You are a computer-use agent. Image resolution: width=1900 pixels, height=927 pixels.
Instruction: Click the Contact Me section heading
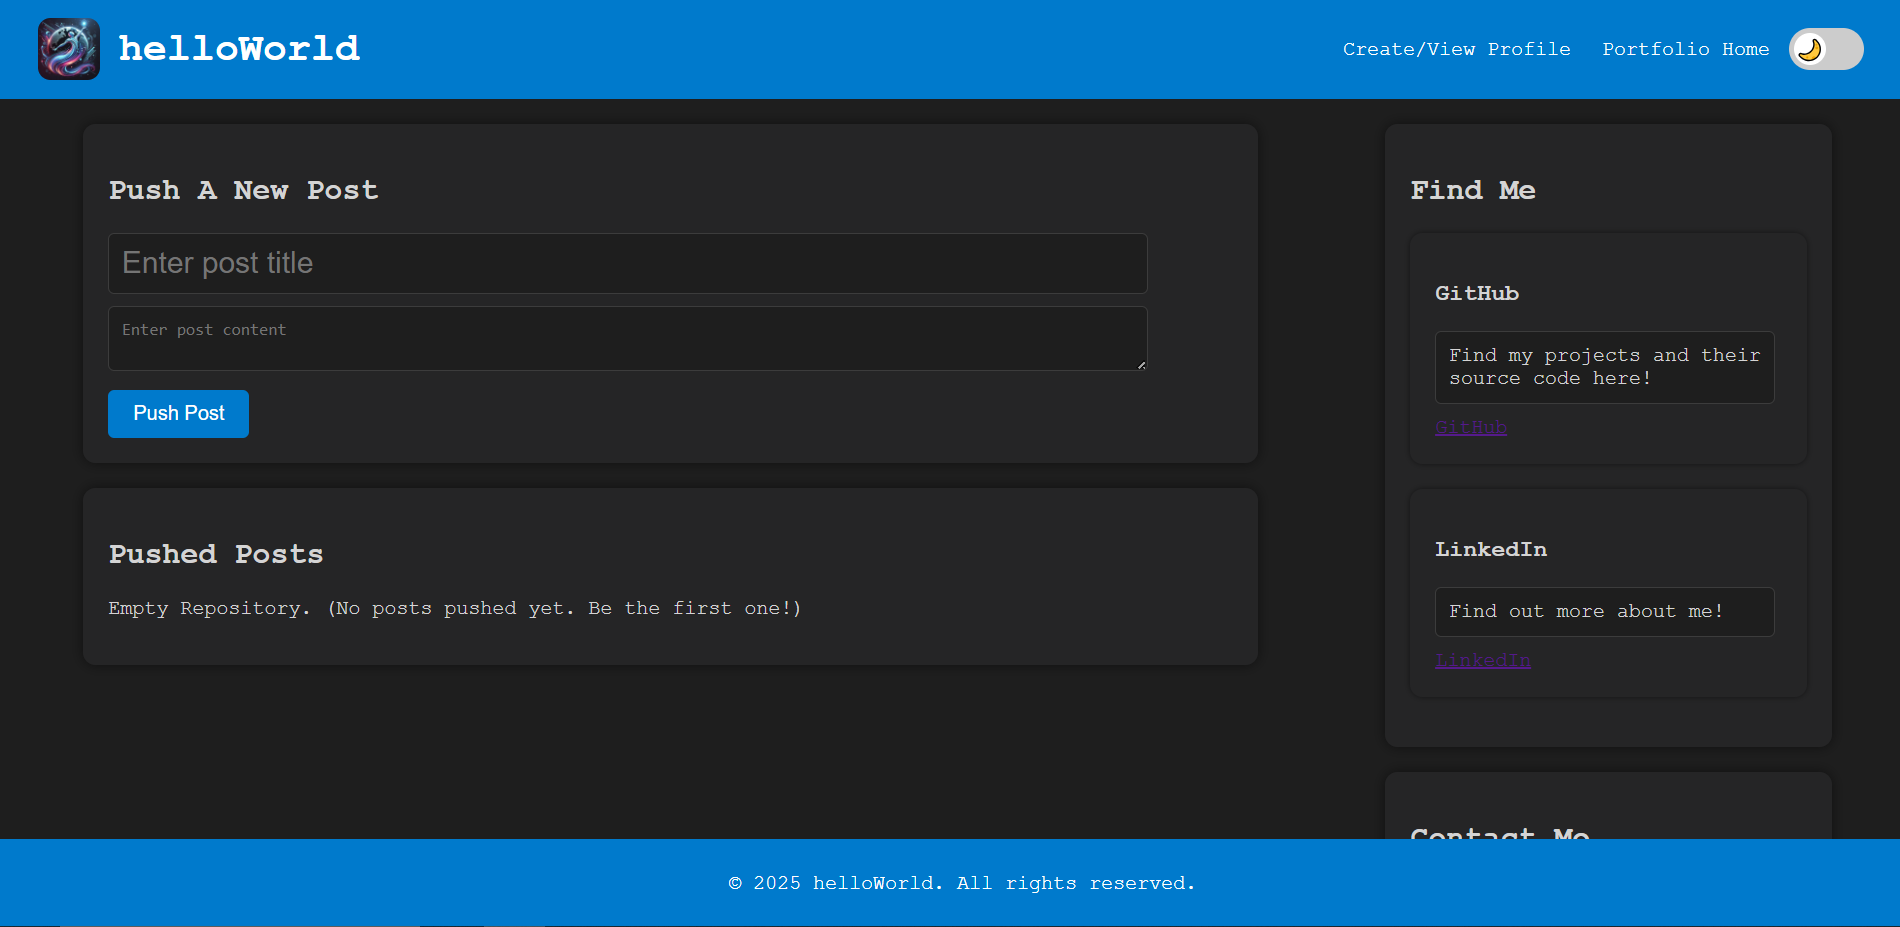(x=1498, y=836)
